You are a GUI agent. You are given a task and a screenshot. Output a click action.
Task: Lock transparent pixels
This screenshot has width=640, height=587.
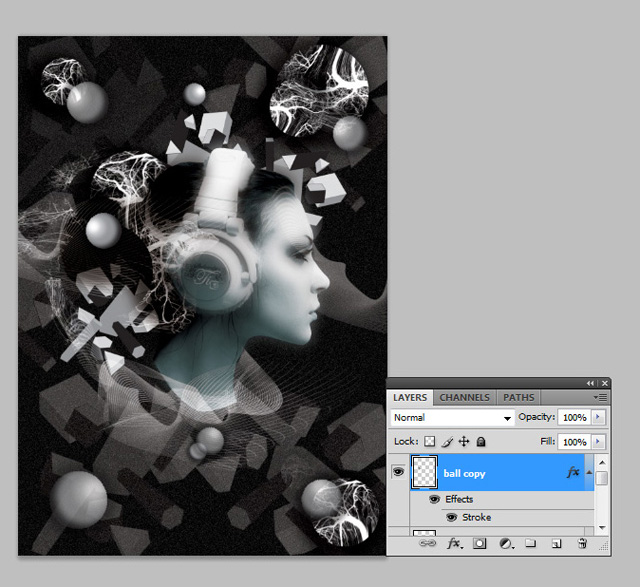point(430,441)
